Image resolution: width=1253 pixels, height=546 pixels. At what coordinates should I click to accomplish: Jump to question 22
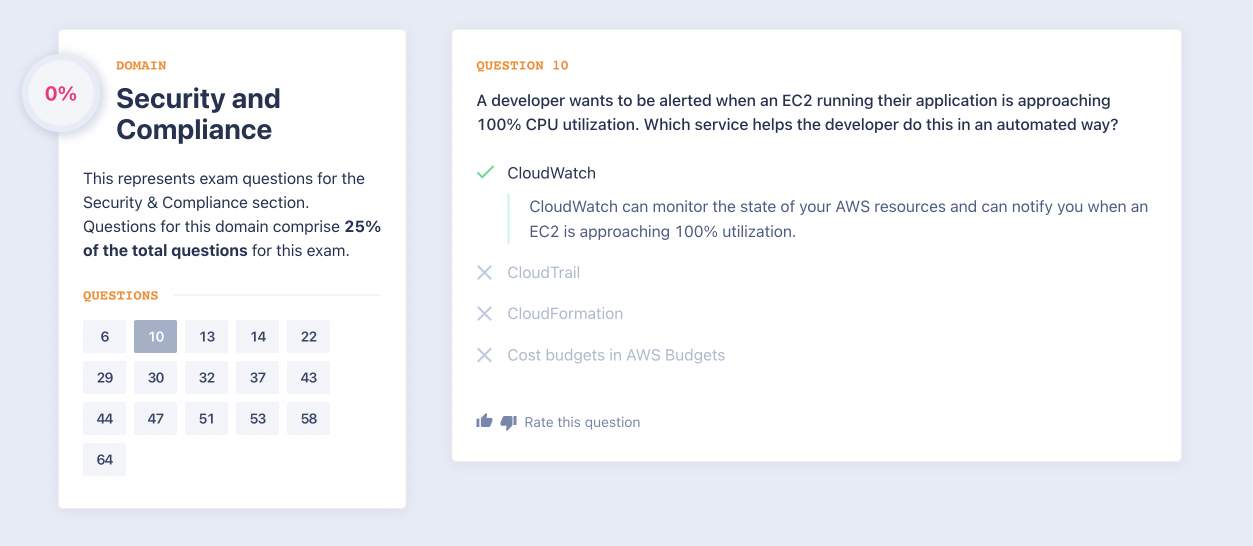pyautogui.click(x=309, y=337)
